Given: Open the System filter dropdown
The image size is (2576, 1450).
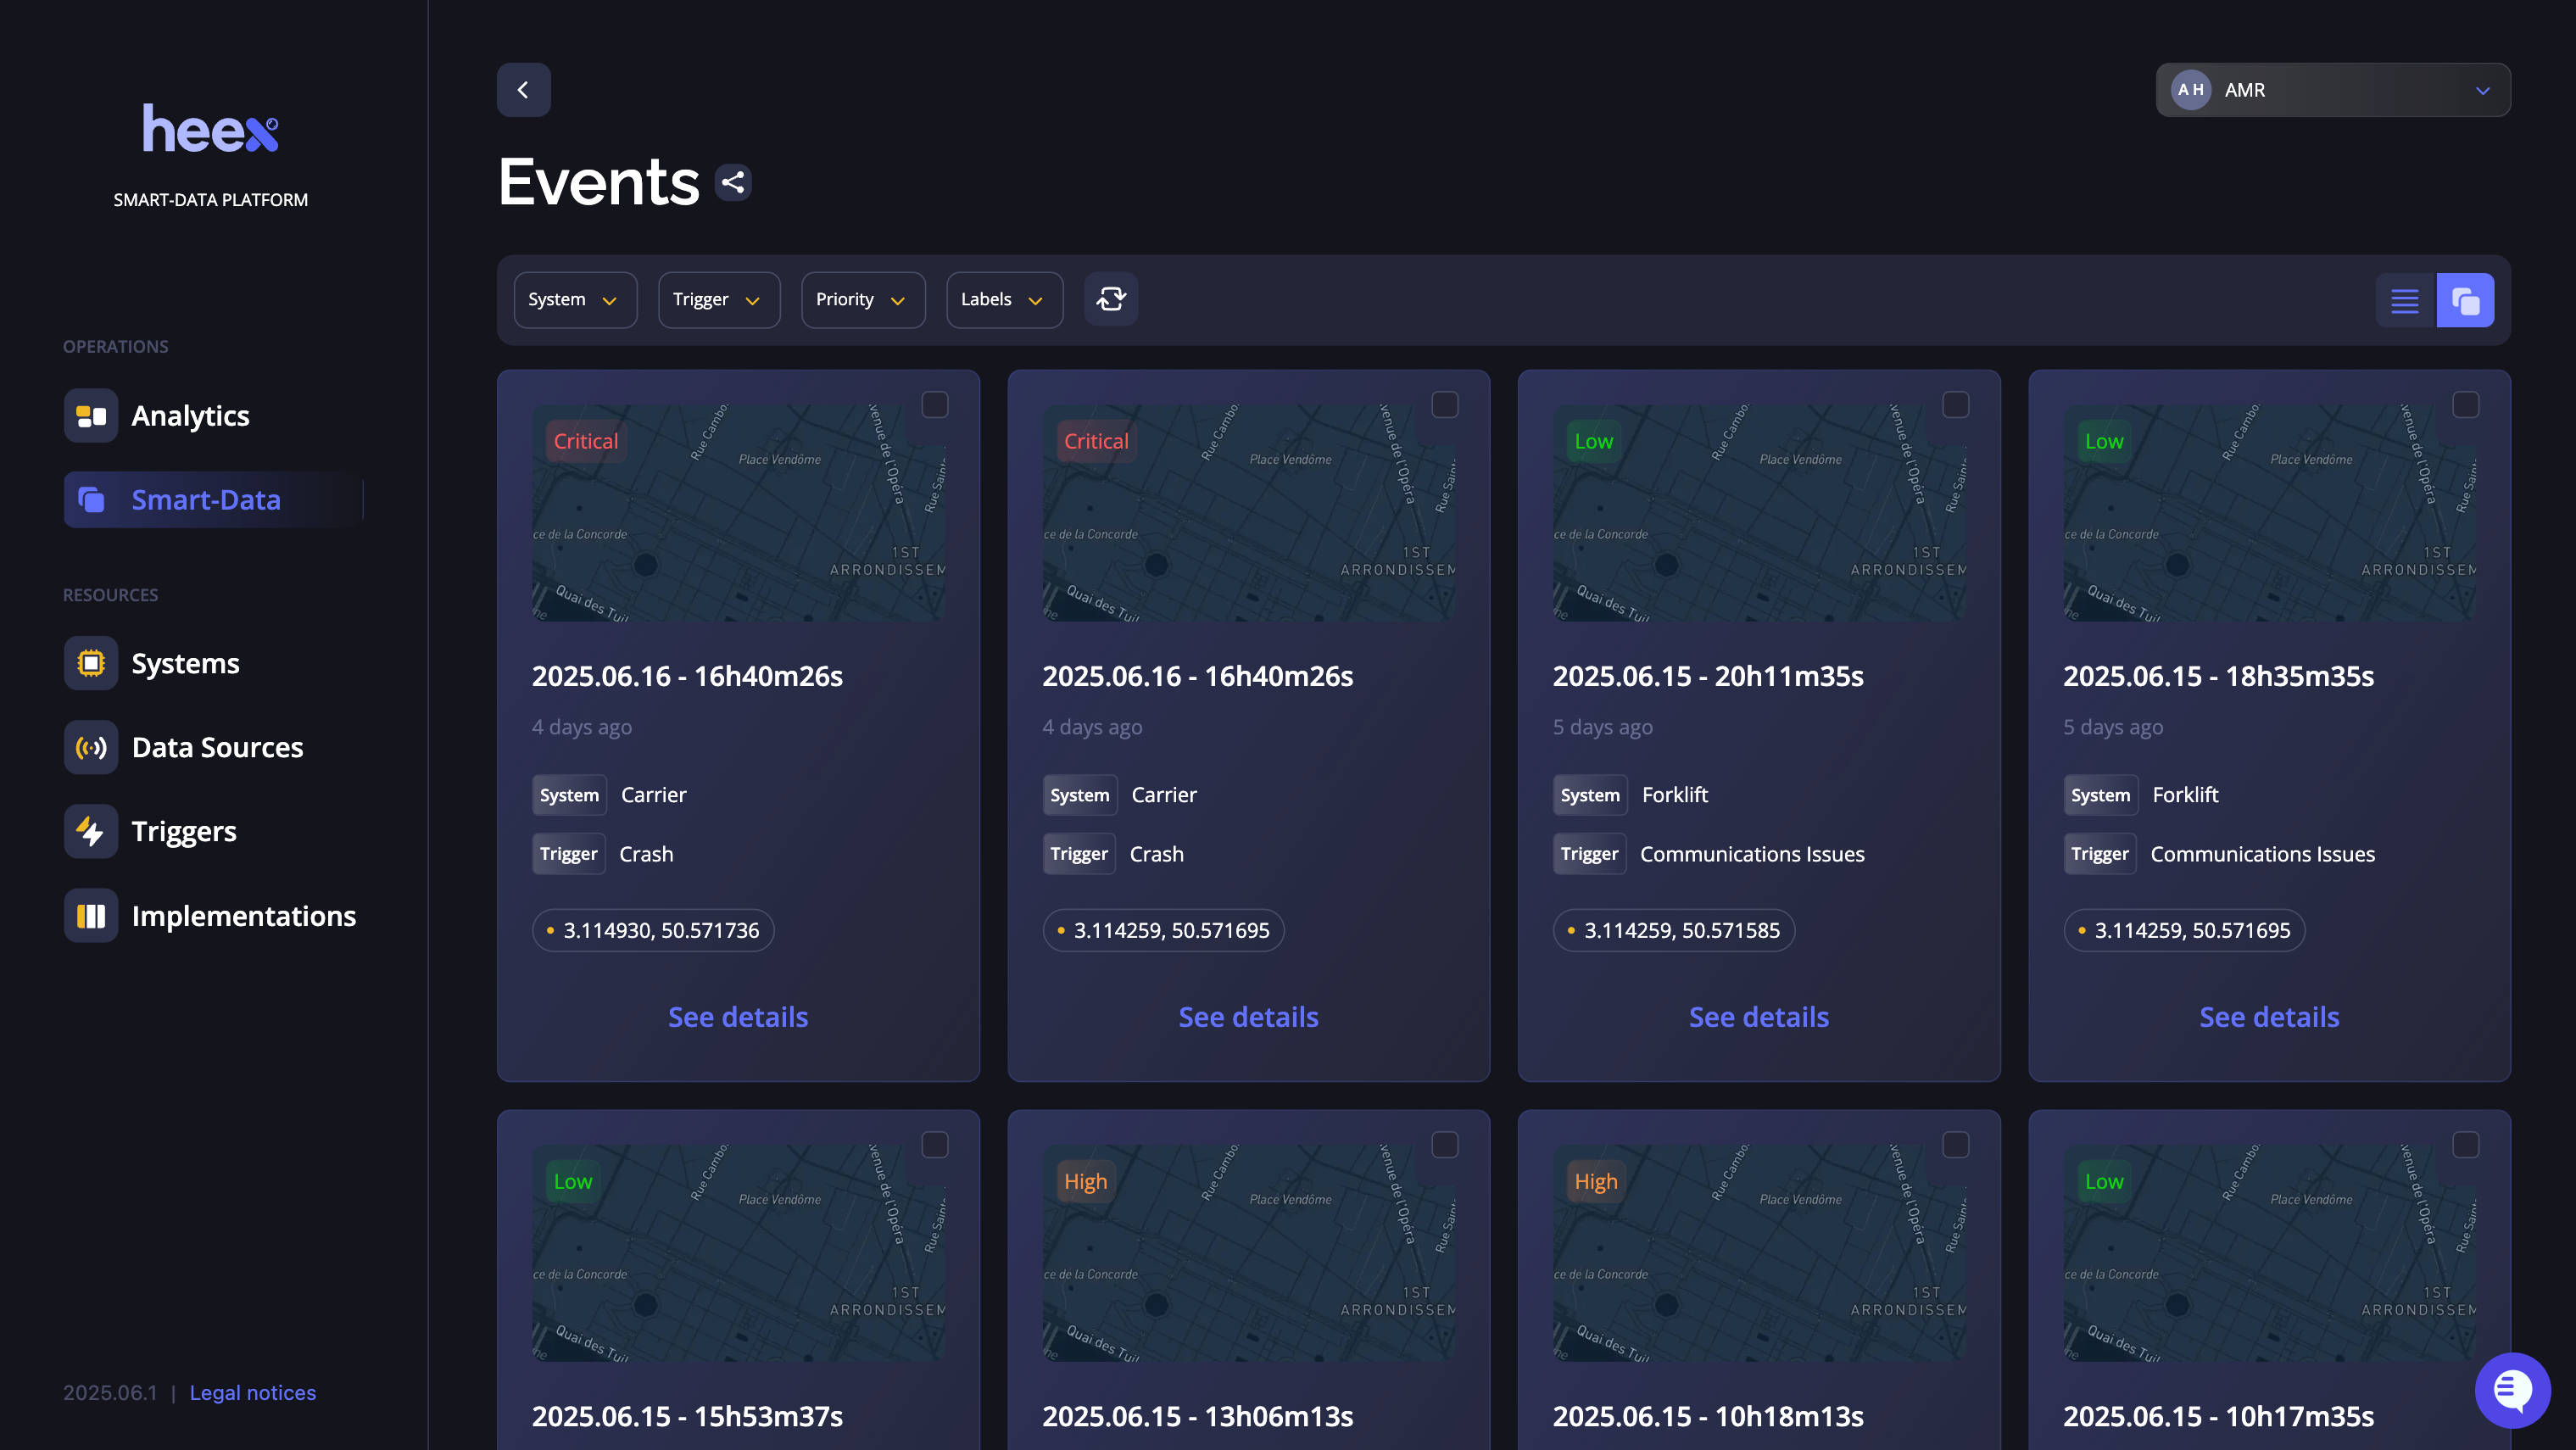Looking at the screenshot, I should [x=575, y=300].
